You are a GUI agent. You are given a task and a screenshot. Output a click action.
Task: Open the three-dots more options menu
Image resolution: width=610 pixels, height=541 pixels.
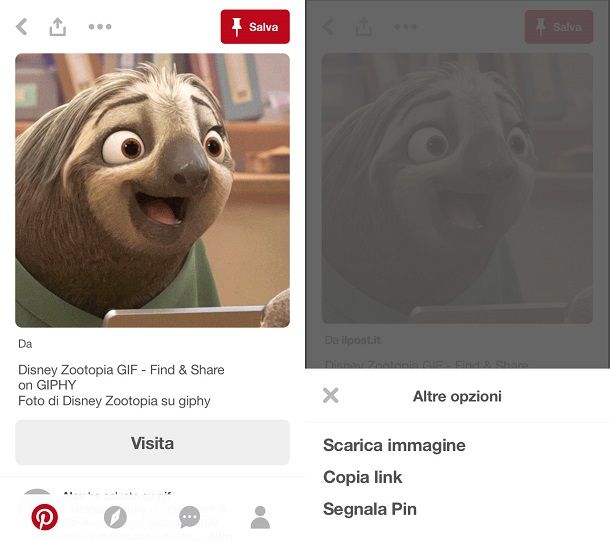tap(100, 27)
